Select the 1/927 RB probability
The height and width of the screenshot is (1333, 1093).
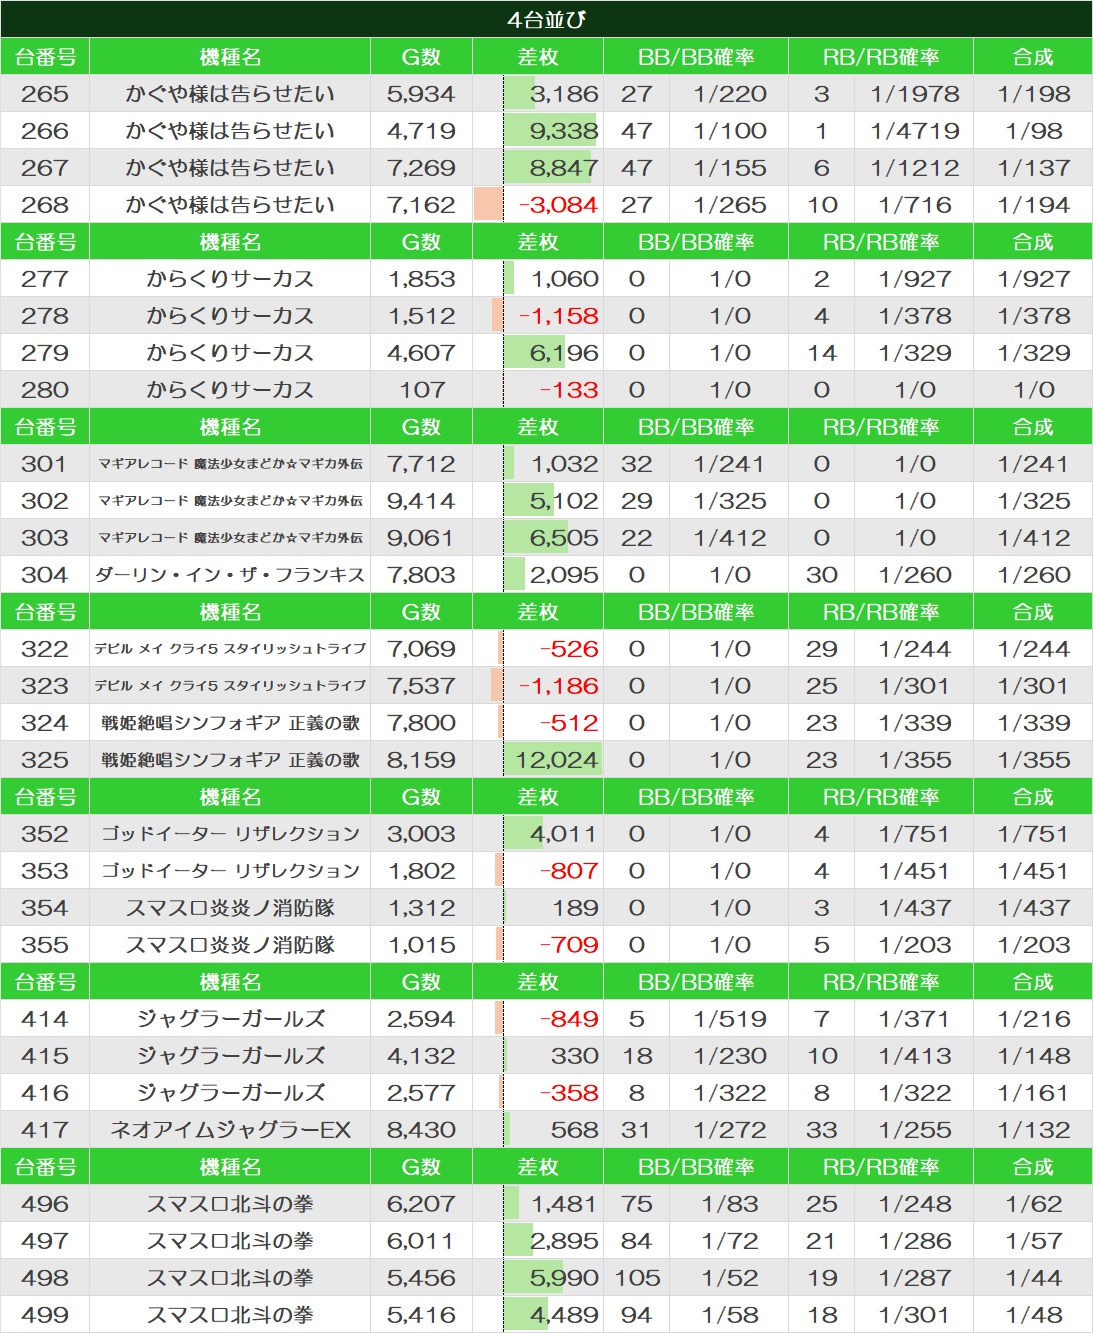click(x=915, y=279)
